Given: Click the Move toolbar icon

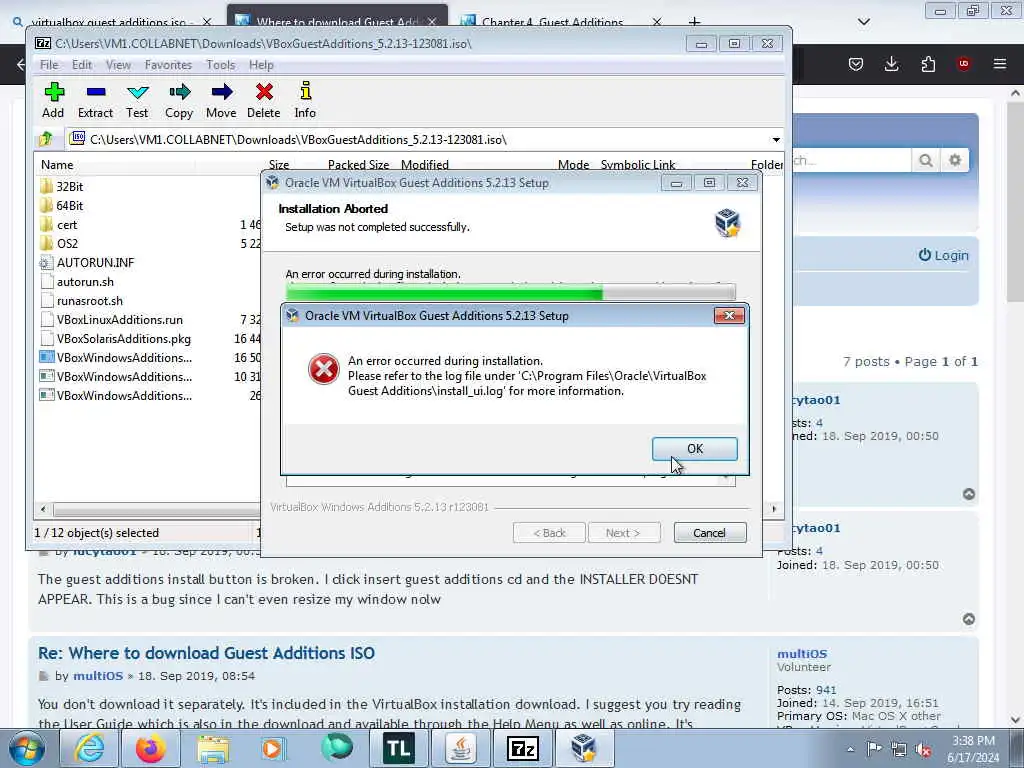Looking at the screenshot, I should (x=221, y=100).
